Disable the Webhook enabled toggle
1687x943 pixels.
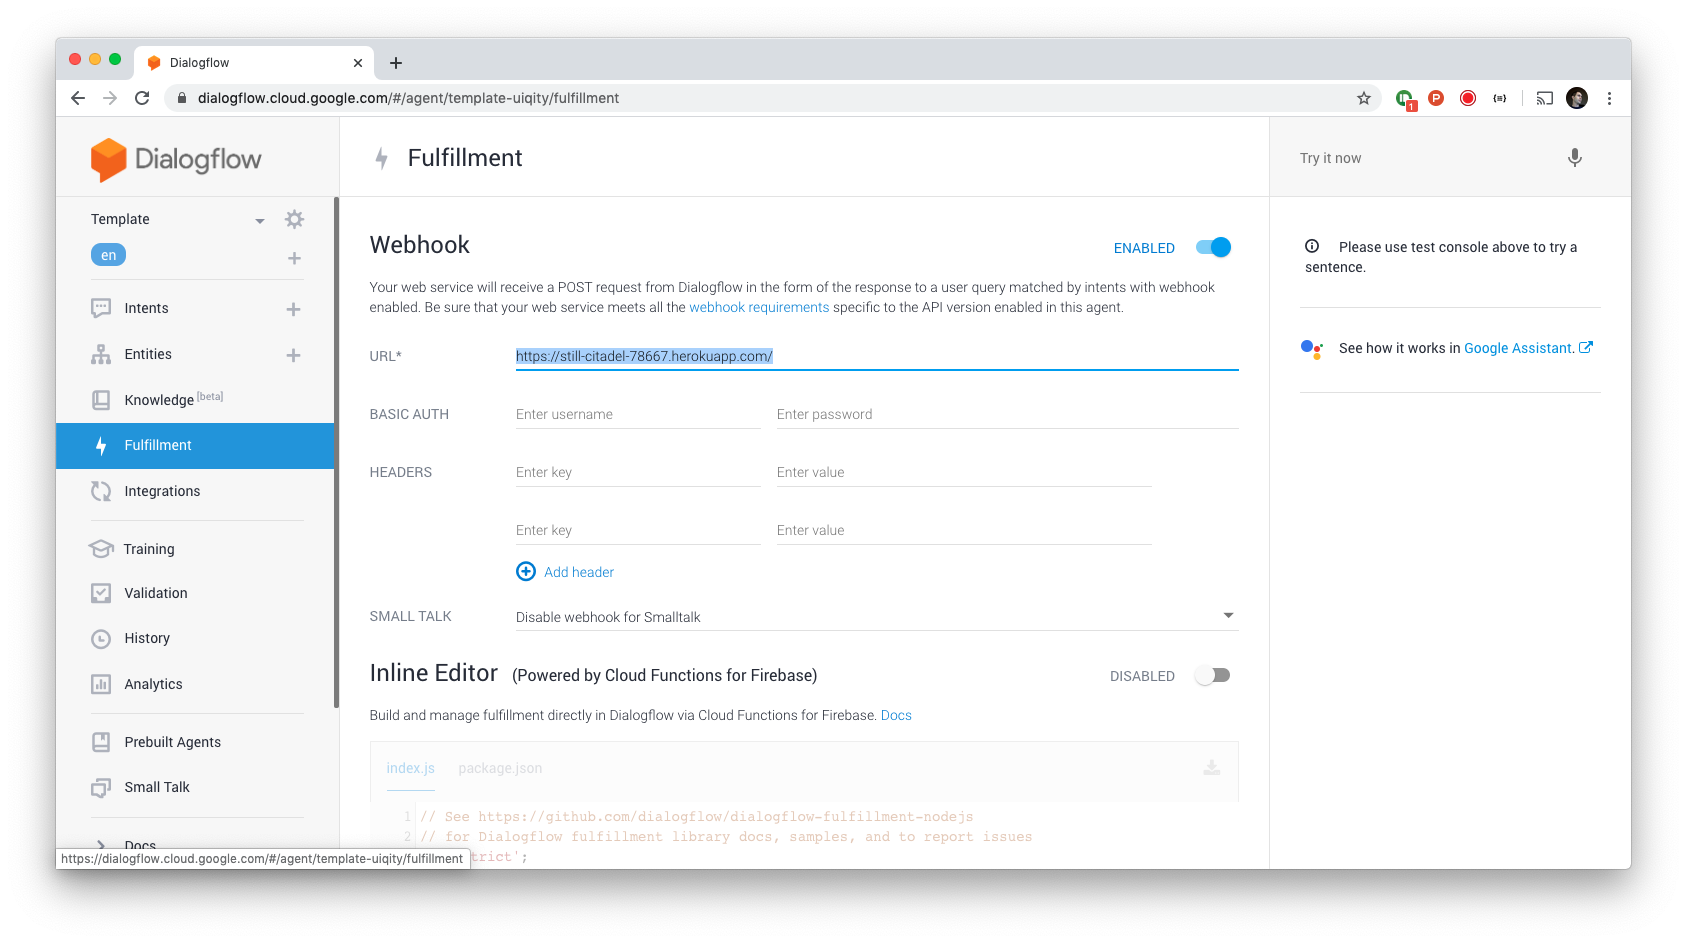[x=1214, y=247]
